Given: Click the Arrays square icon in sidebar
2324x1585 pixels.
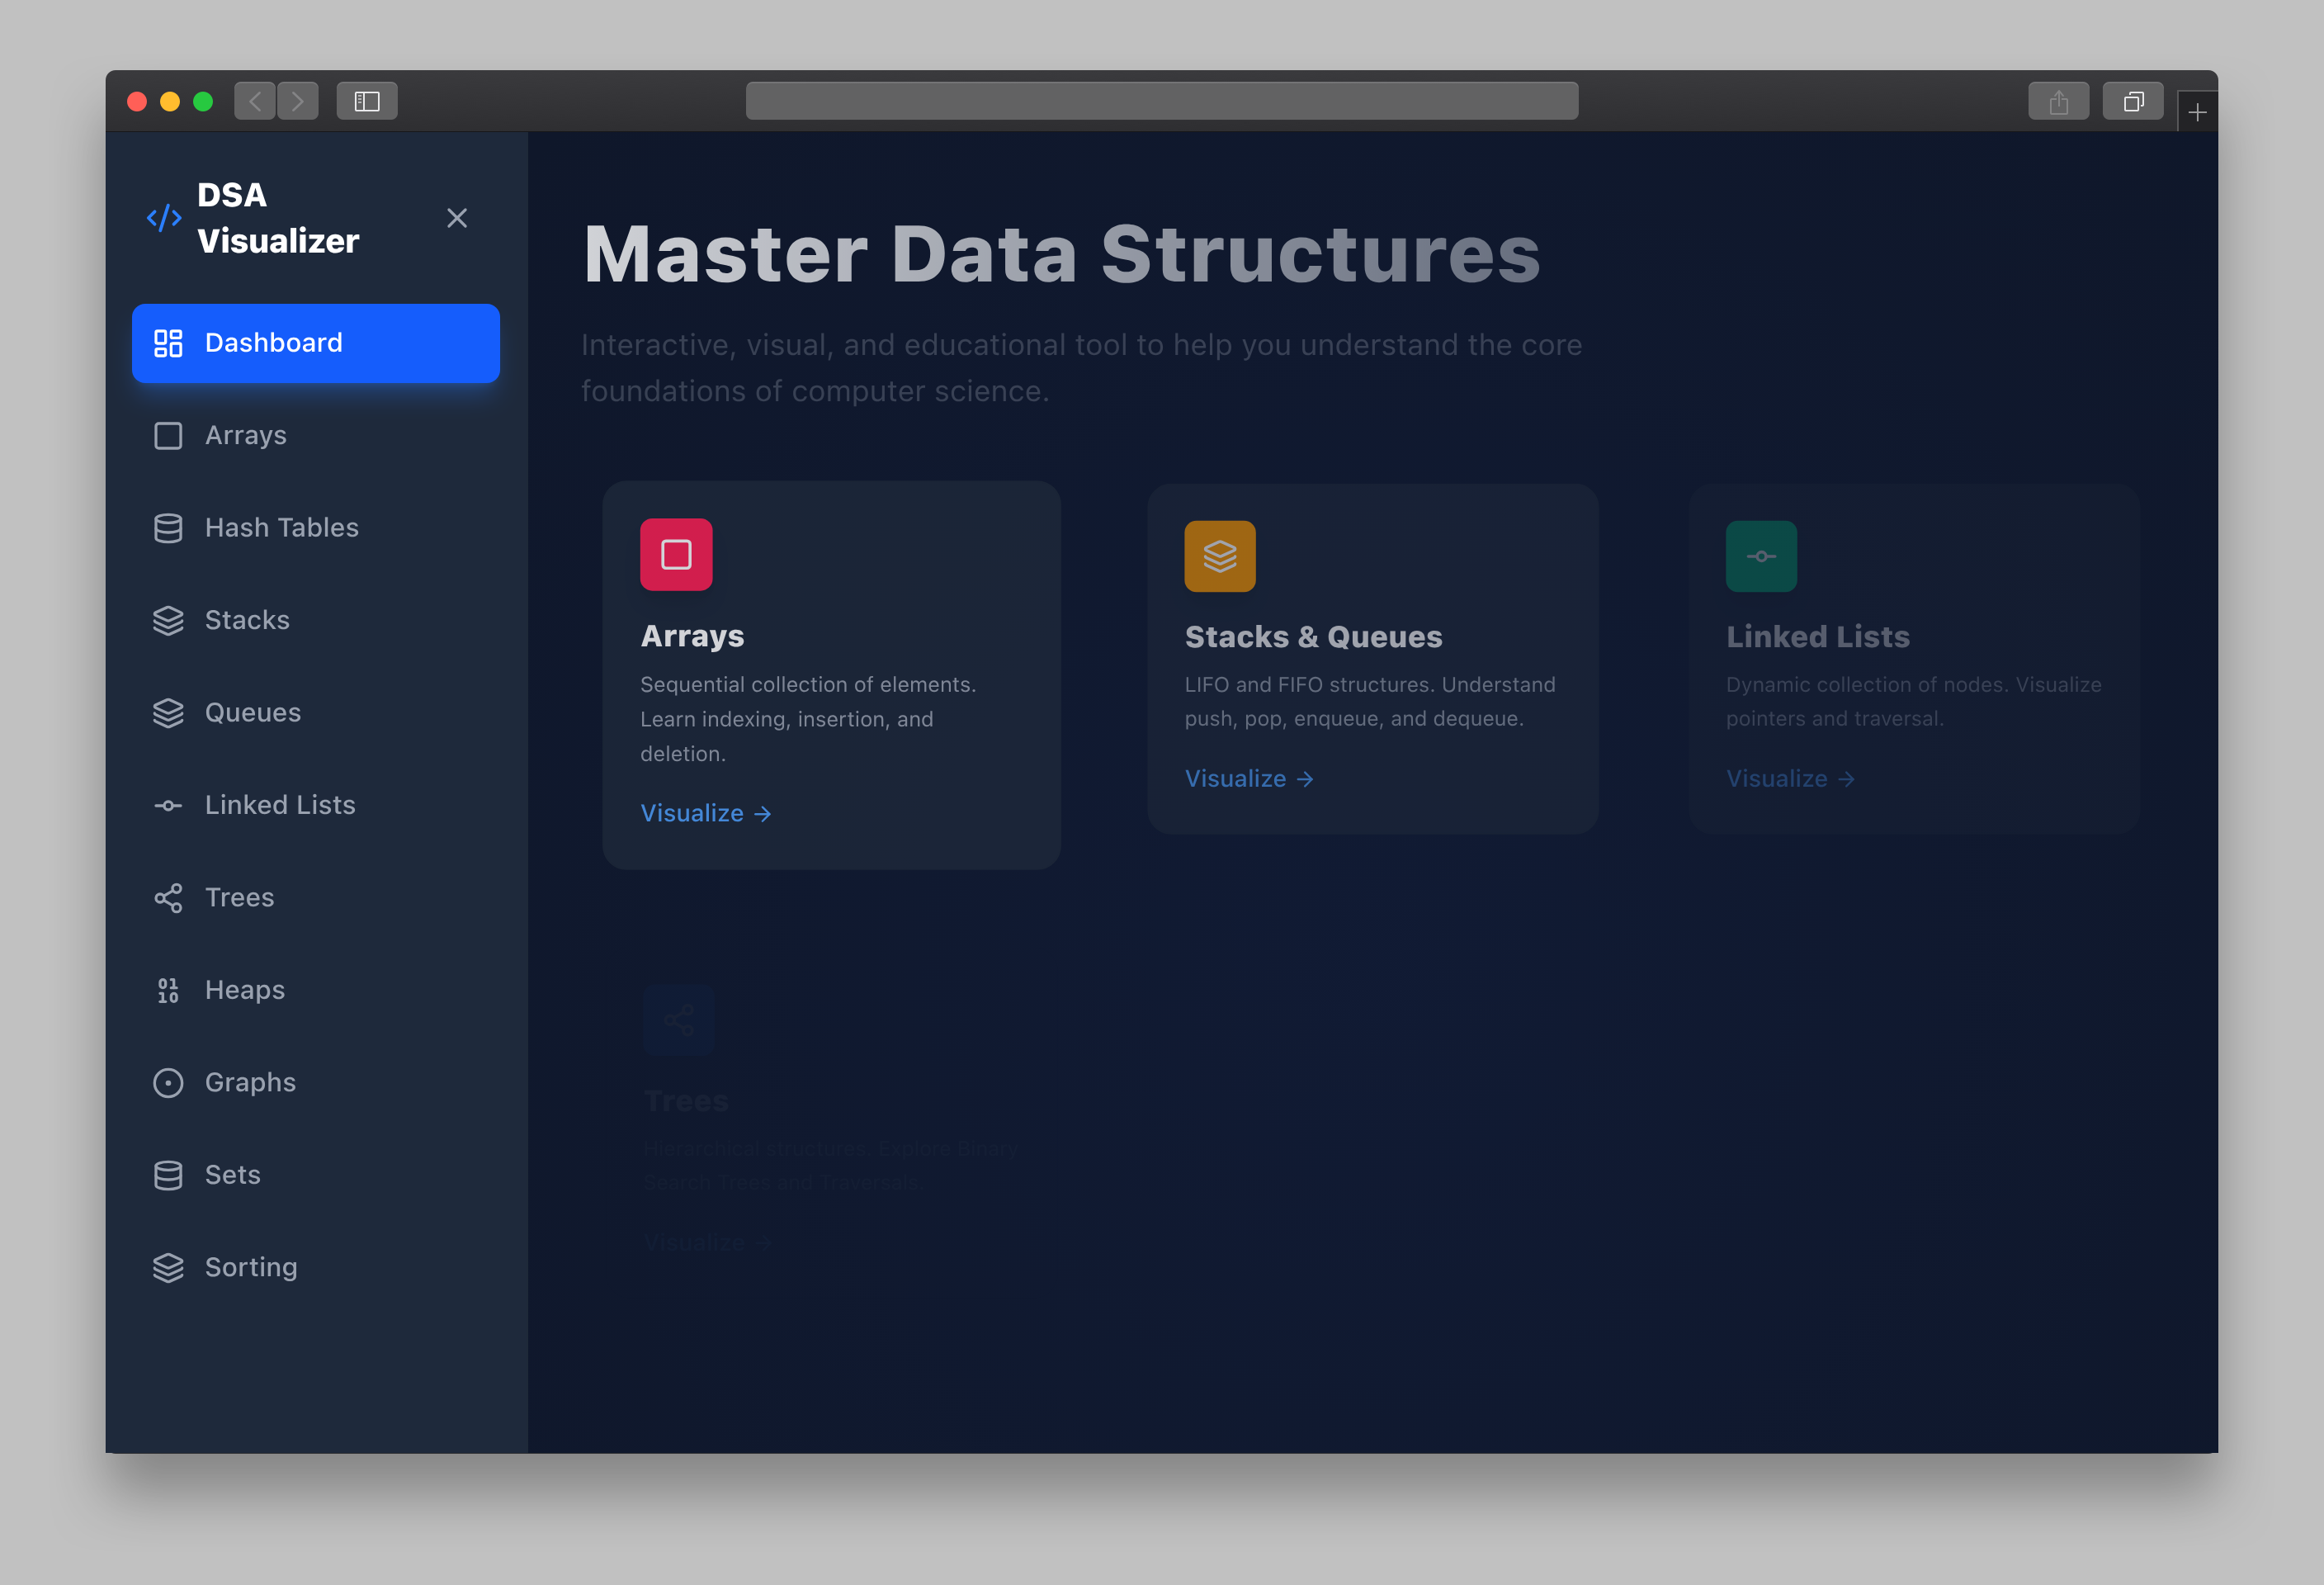Looking at the screenshot, I should [x=168, y=436].
